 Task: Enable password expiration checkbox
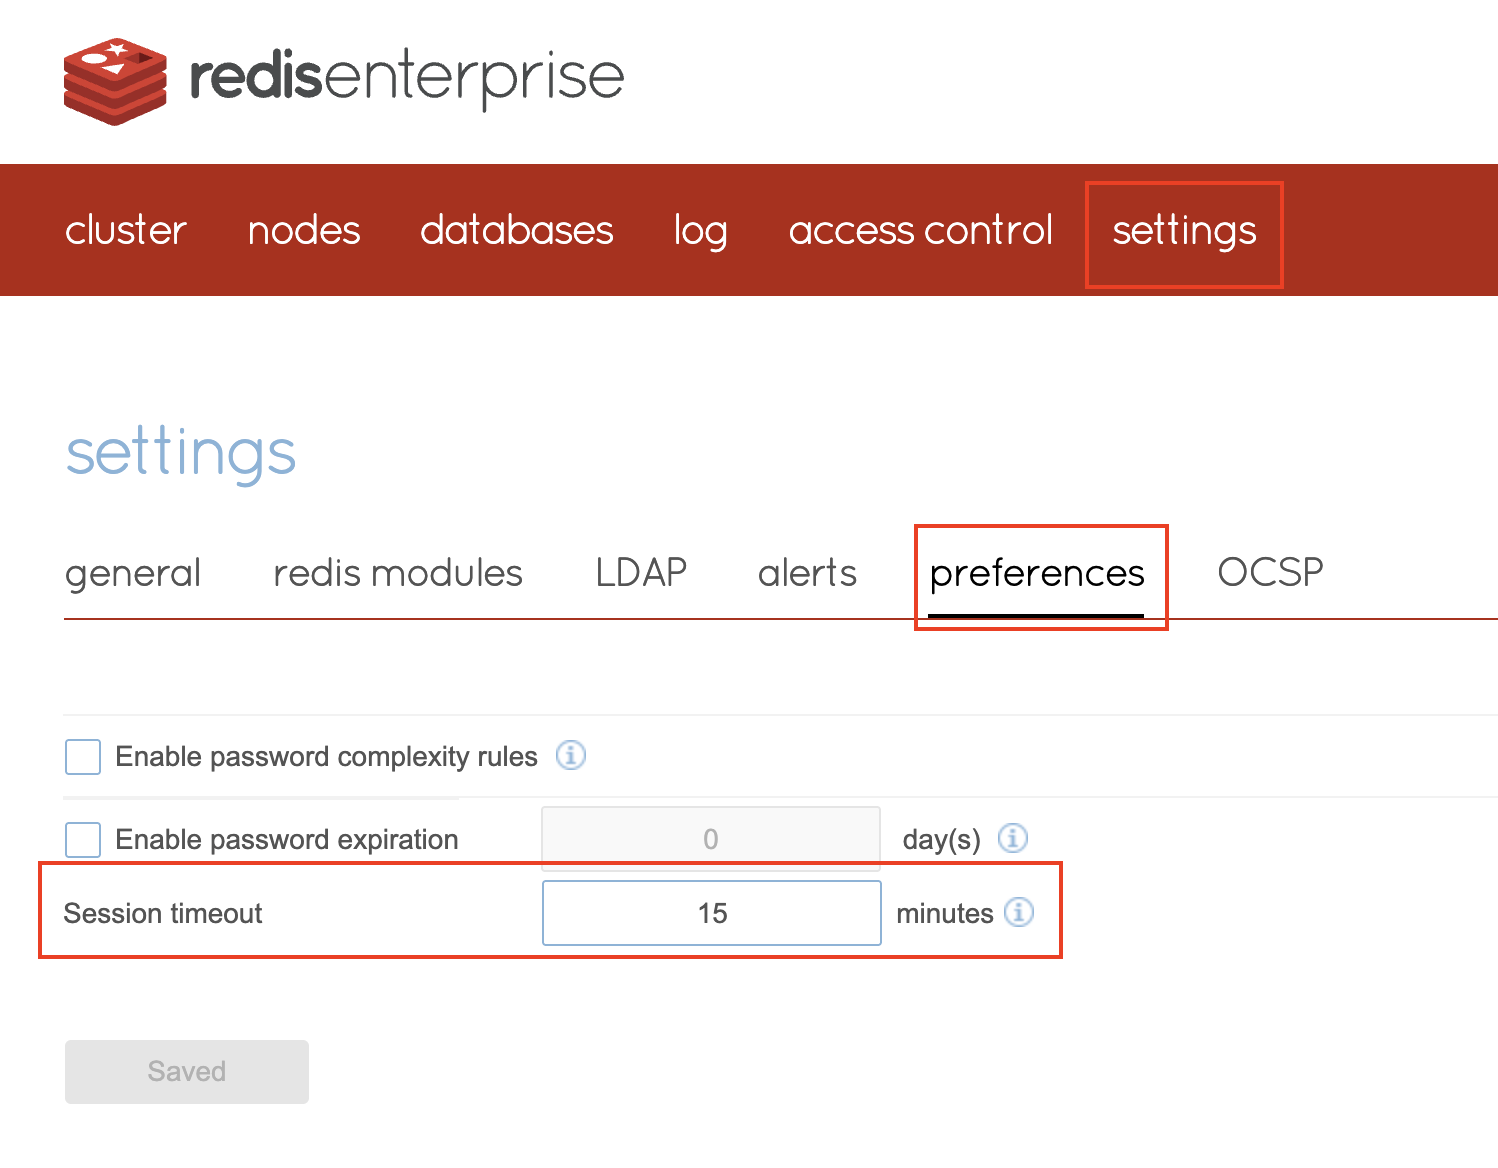(x=83, y=840)
